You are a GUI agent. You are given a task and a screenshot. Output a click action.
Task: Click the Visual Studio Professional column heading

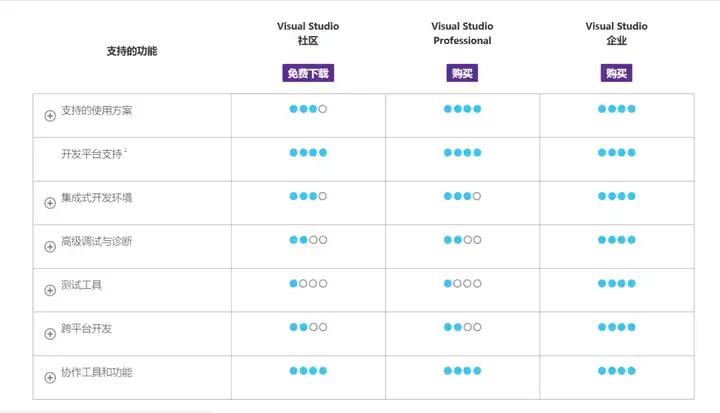click(462, 33)
